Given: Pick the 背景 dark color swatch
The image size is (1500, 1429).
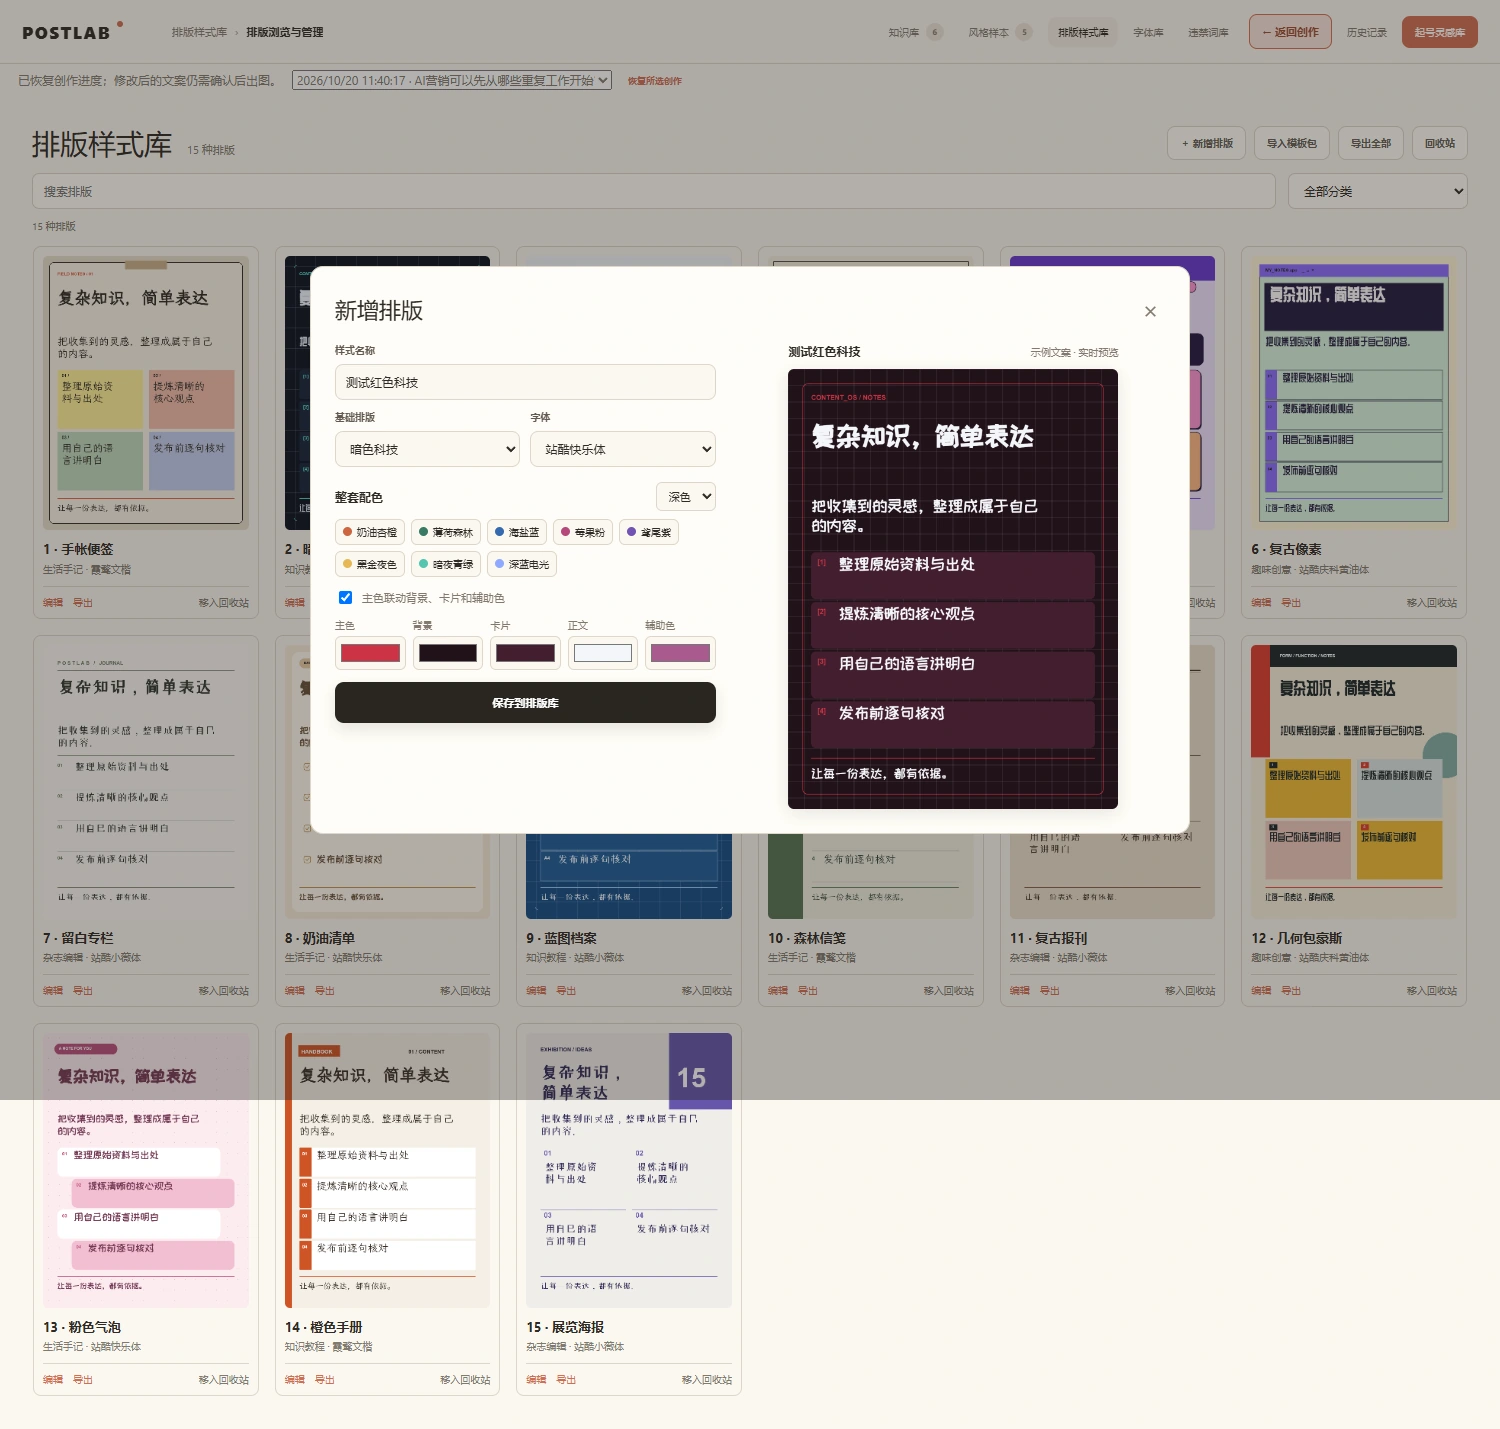Looking at the screenshot, I should pos(448,653).
